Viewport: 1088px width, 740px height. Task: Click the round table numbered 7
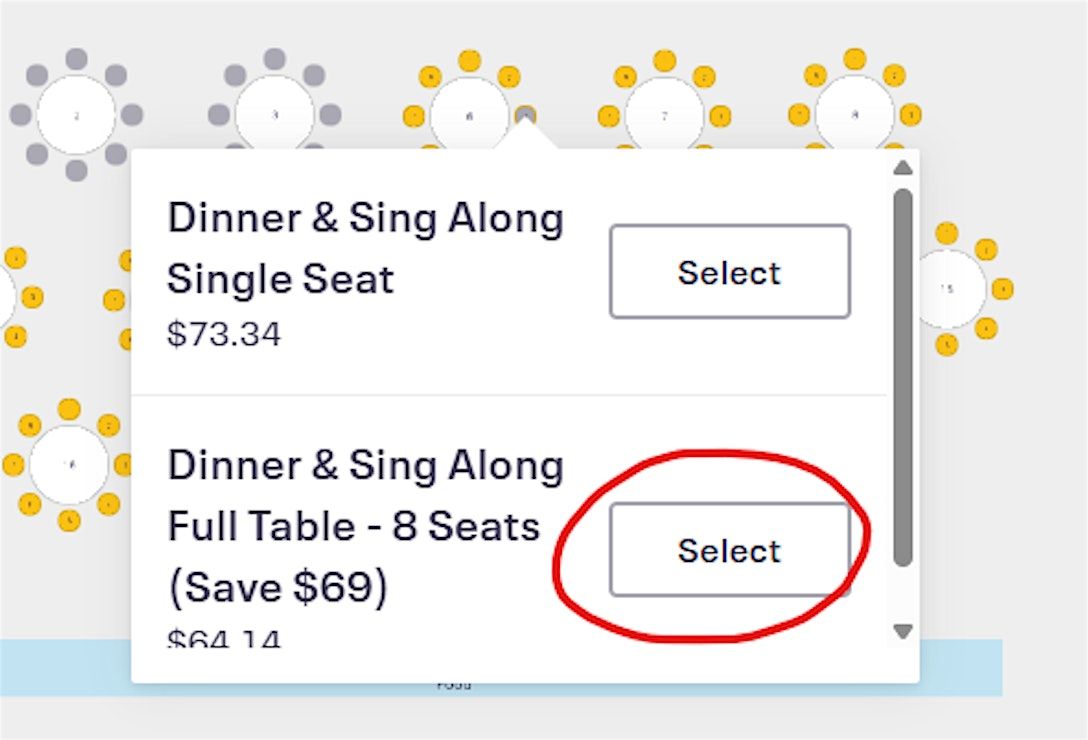click(x=664, y=115)
